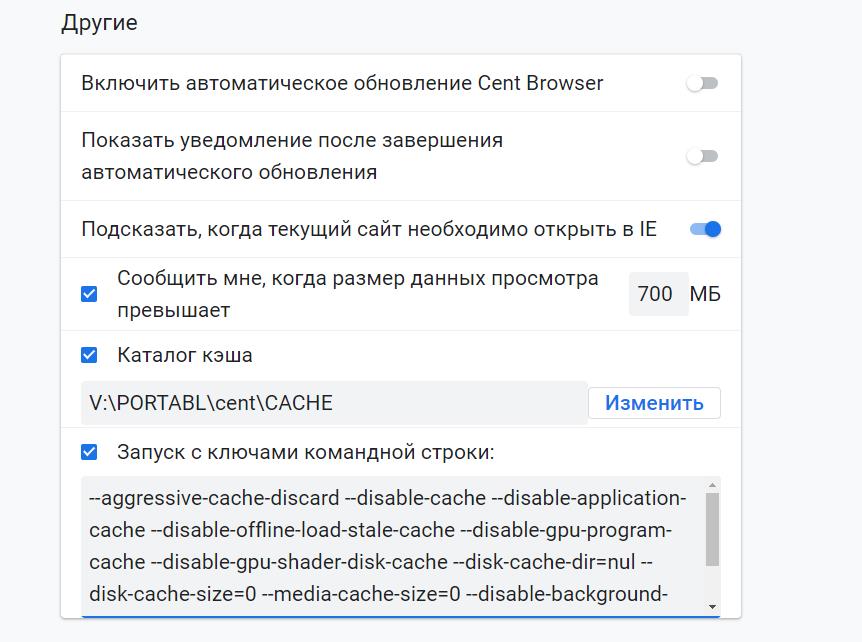Click the Включить автоматическое обновление label row
This screenshot has height=642, width=862.
click(401, 84)
